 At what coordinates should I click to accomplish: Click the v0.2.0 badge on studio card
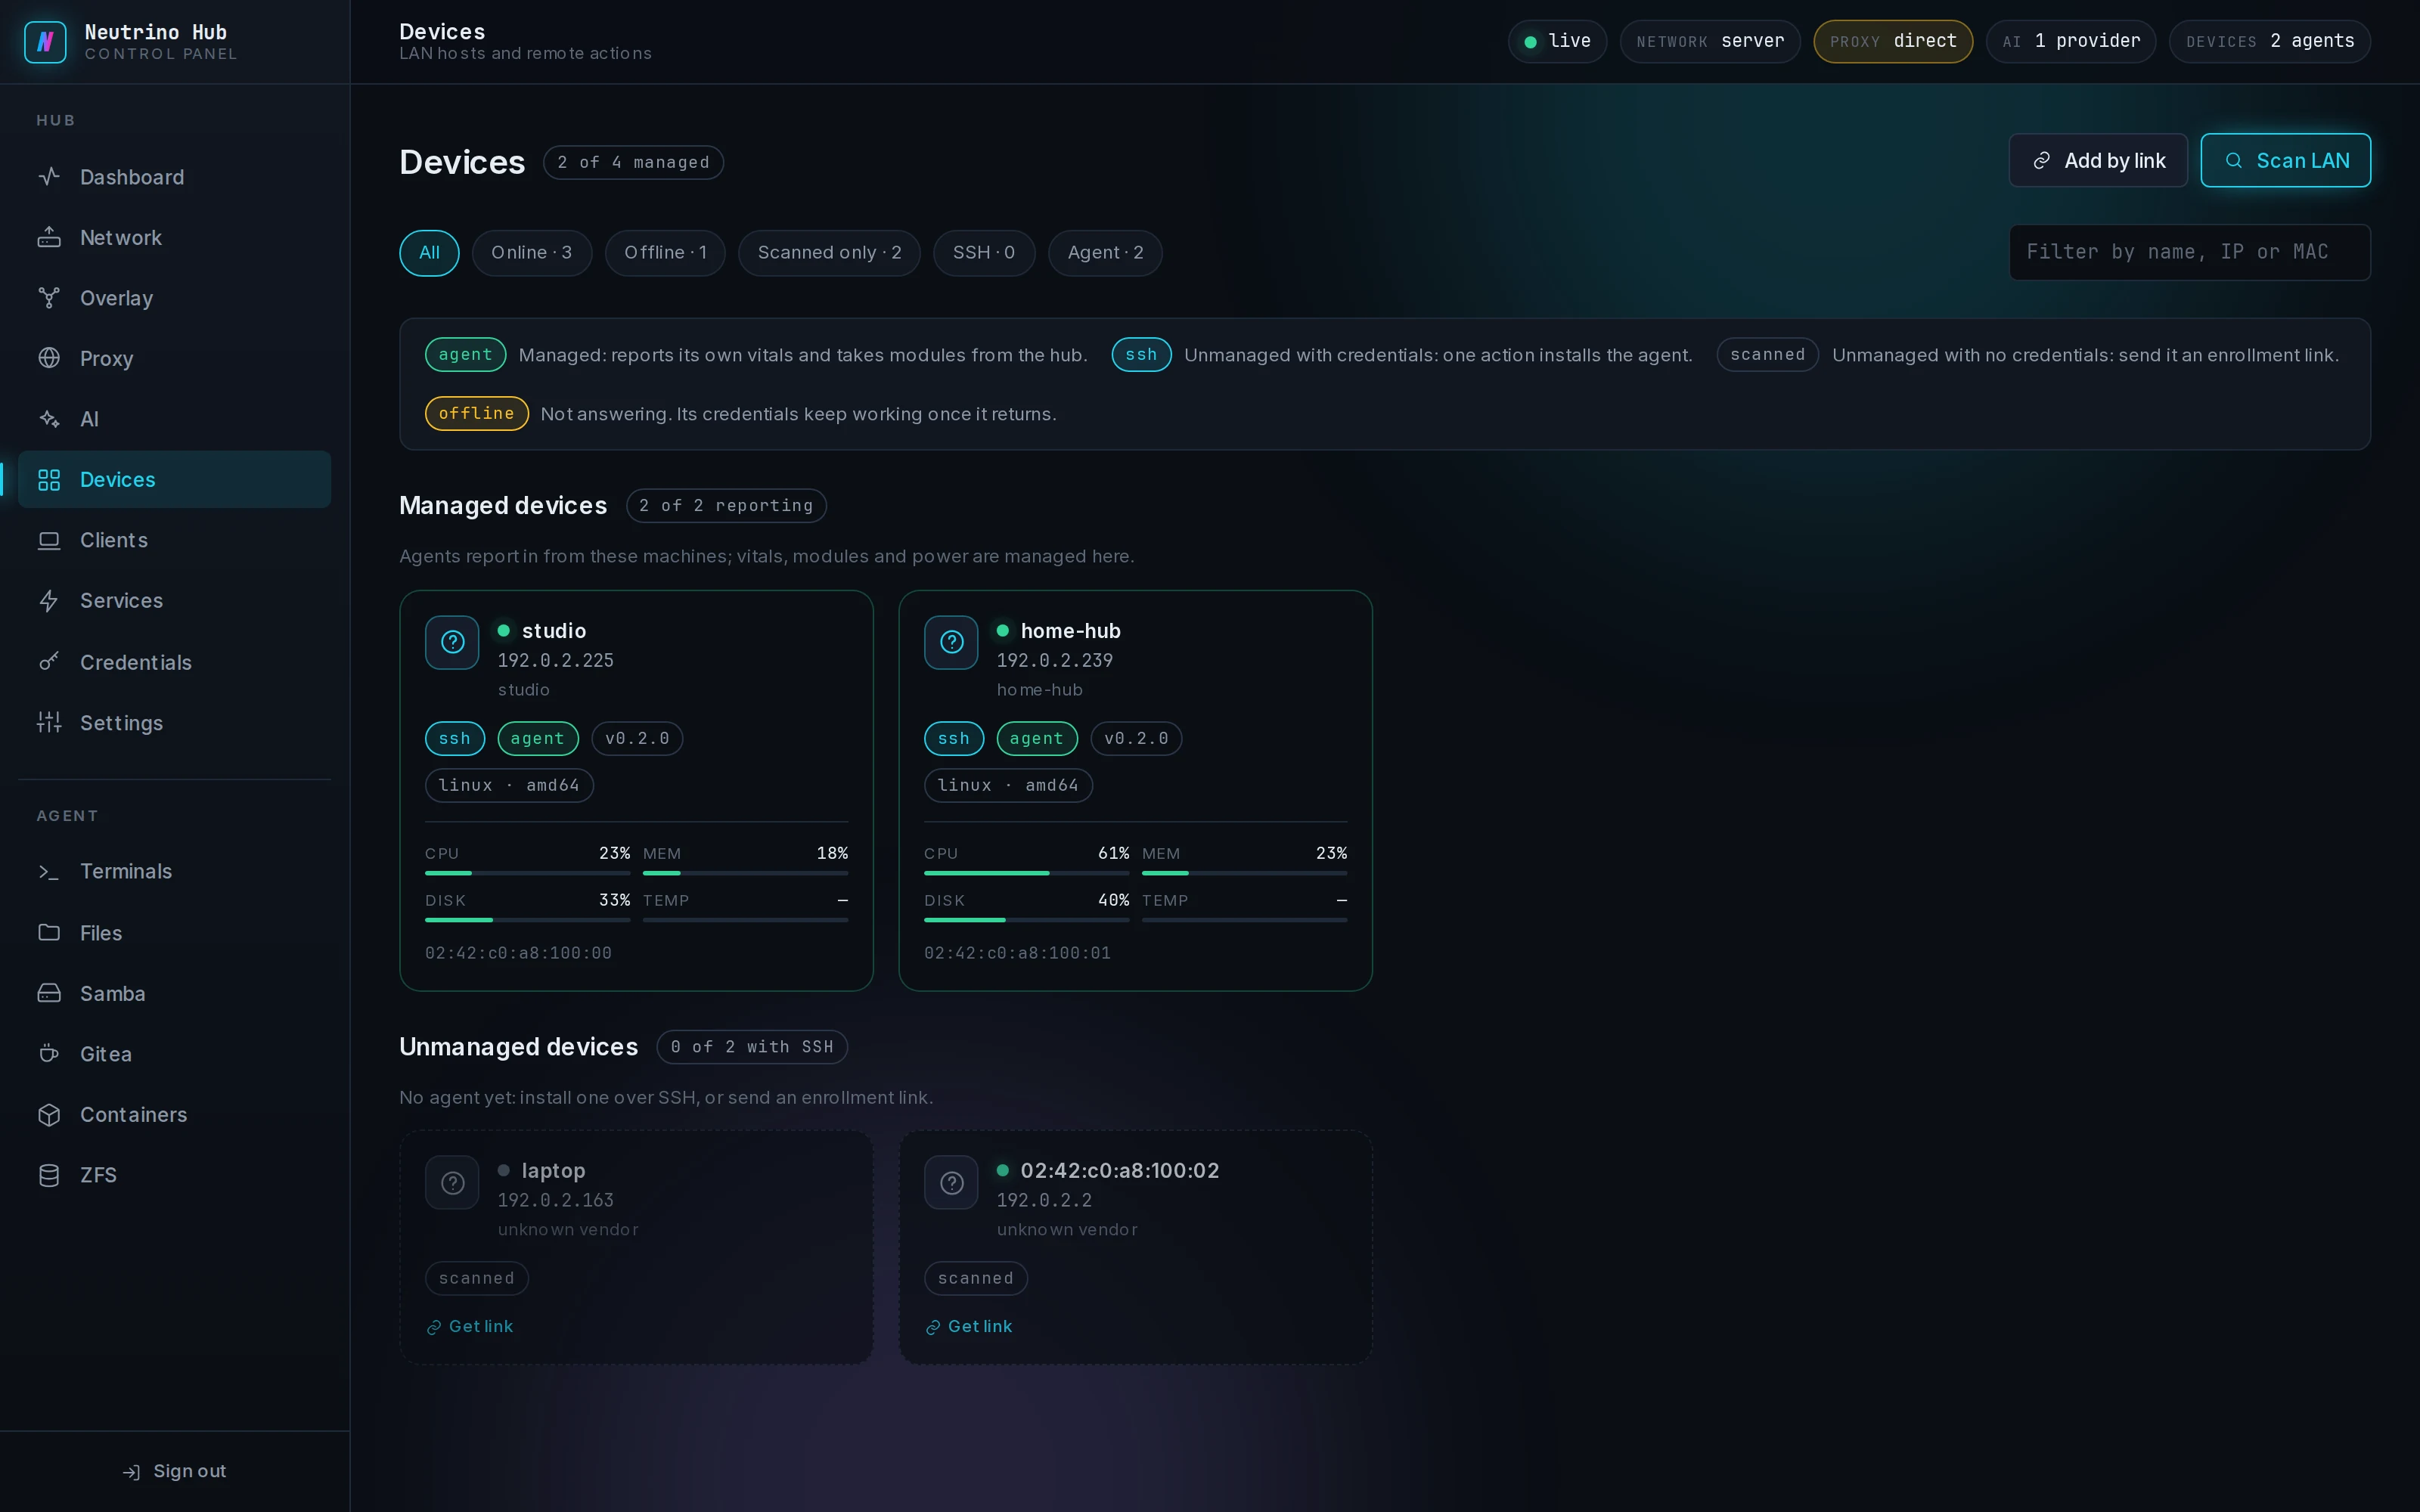(x=637, y=739)
